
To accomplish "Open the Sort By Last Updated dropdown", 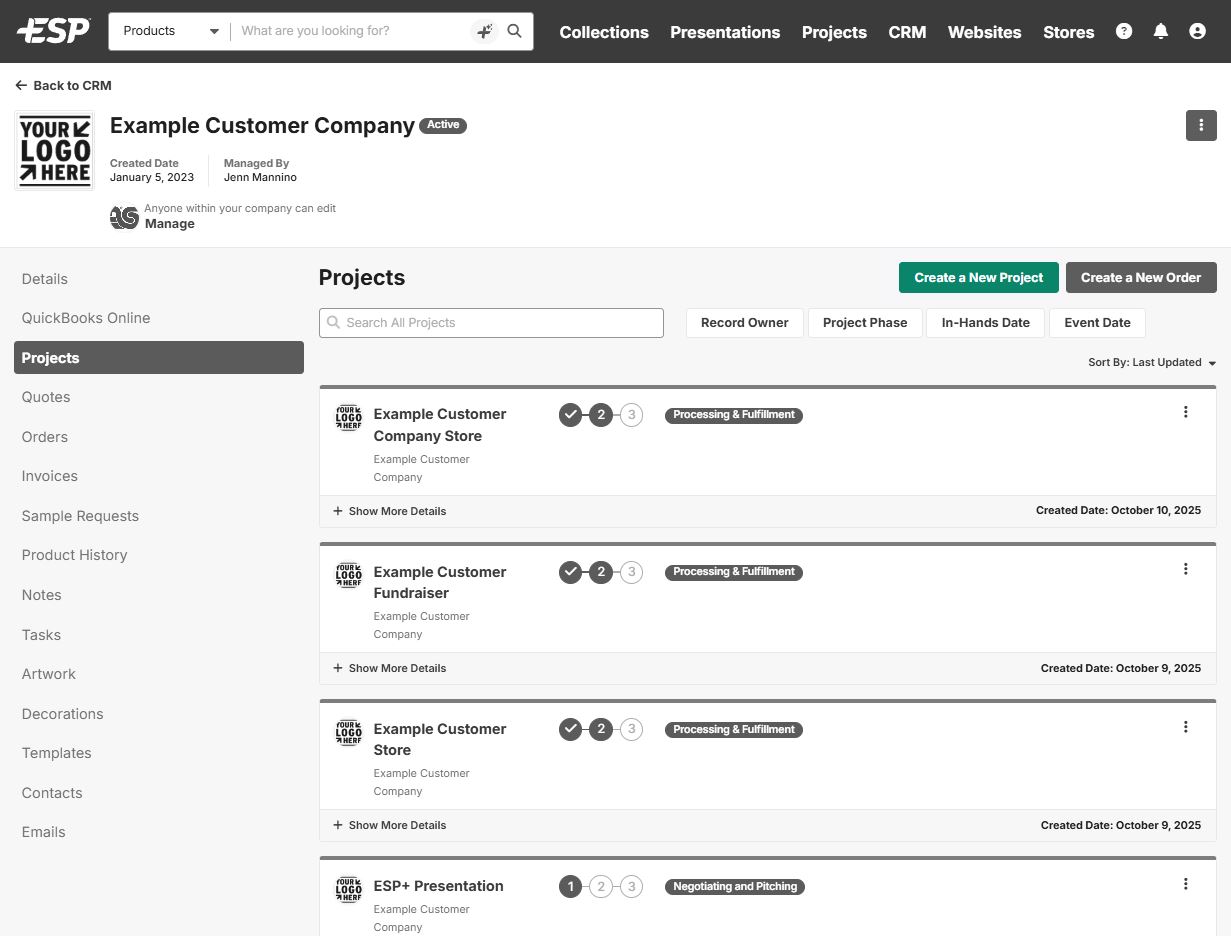I will pos(1151,363).
